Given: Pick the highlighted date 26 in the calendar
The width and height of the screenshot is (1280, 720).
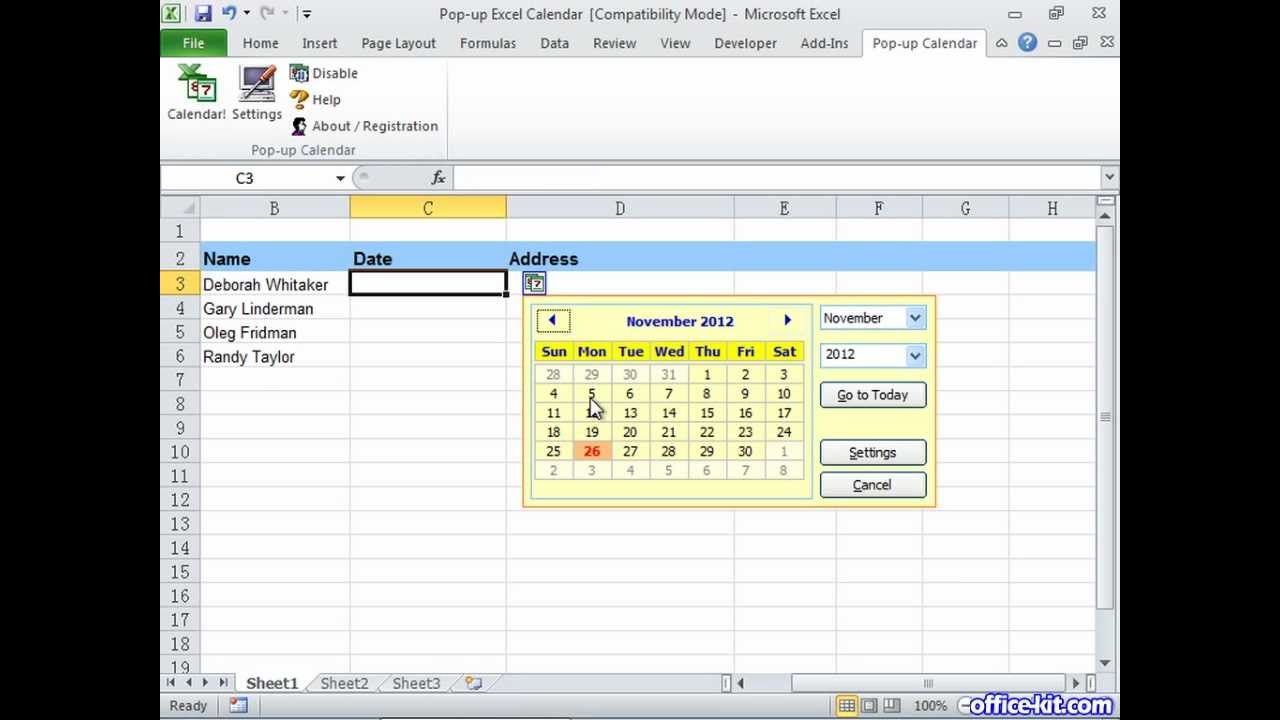Looking at the screenshot, I should pos(592,451).
